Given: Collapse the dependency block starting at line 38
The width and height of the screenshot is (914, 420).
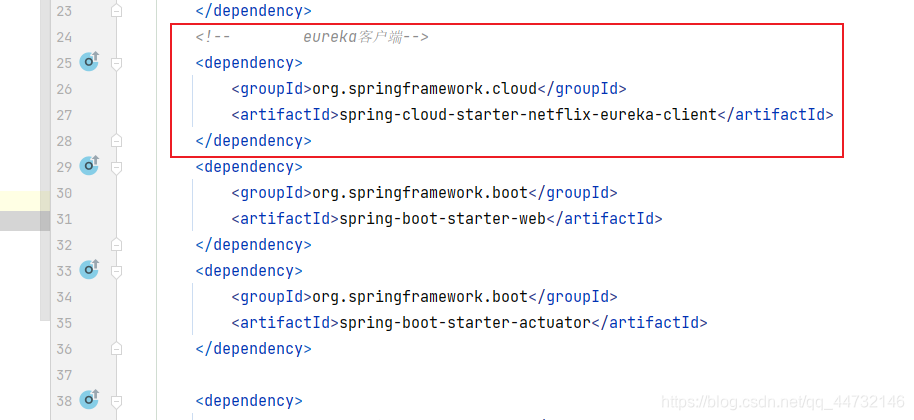Looking at the screenshot, I should point(117,401).
